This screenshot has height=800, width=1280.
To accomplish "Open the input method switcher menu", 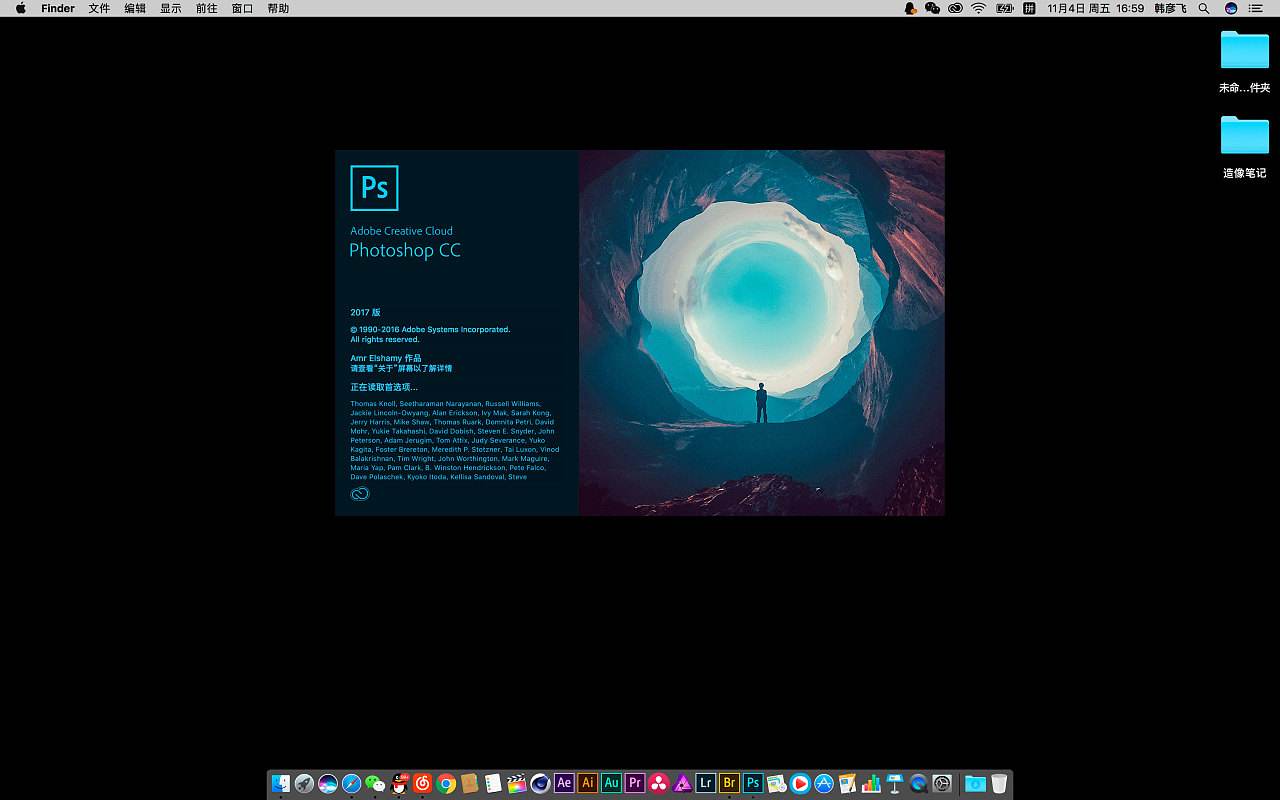I will 1029,8.
